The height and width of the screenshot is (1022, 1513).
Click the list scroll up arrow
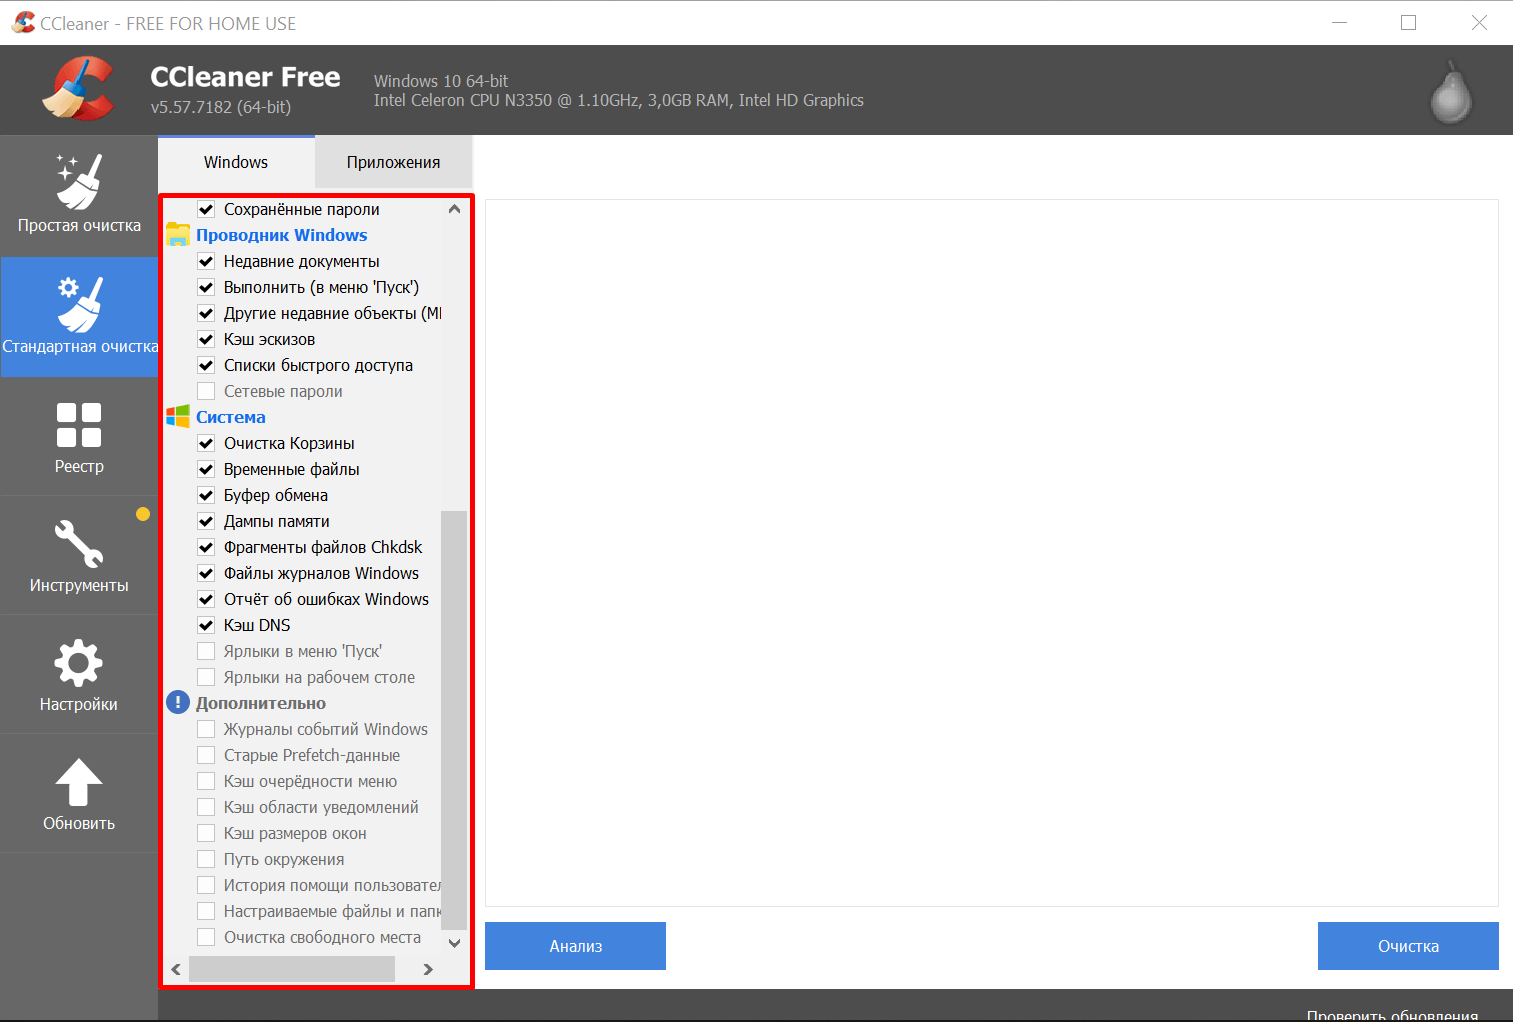click(454, 209)
